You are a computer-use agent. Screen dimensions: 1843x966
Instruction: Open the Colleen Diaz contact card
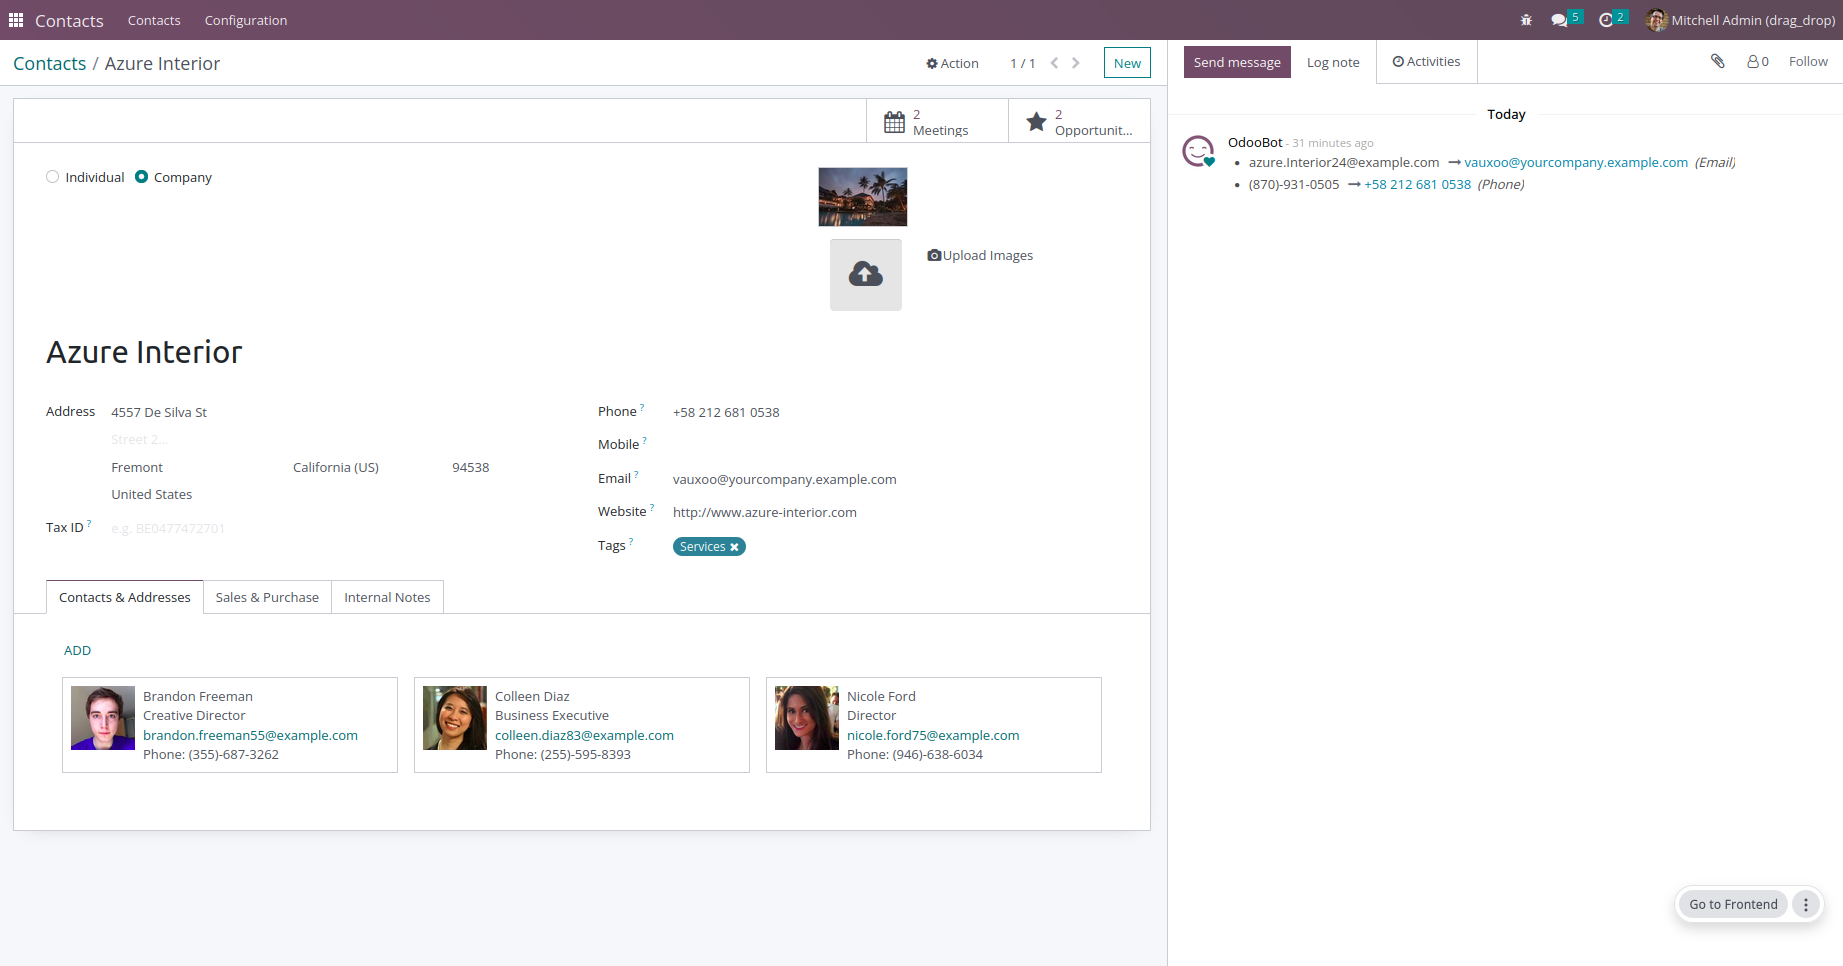coord(582,725)
